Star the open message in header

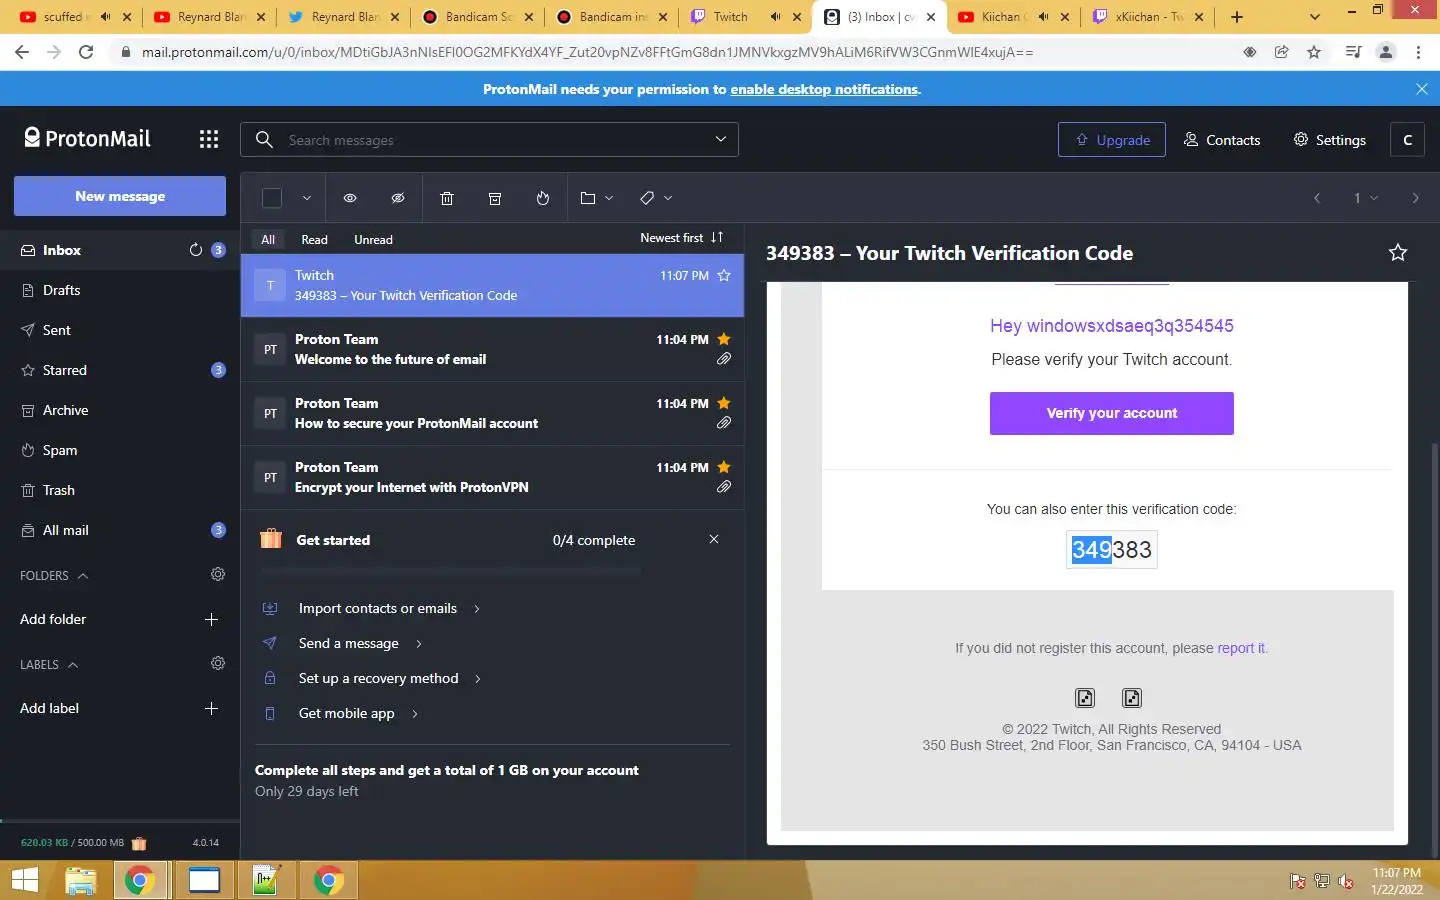click(1398, 253)
